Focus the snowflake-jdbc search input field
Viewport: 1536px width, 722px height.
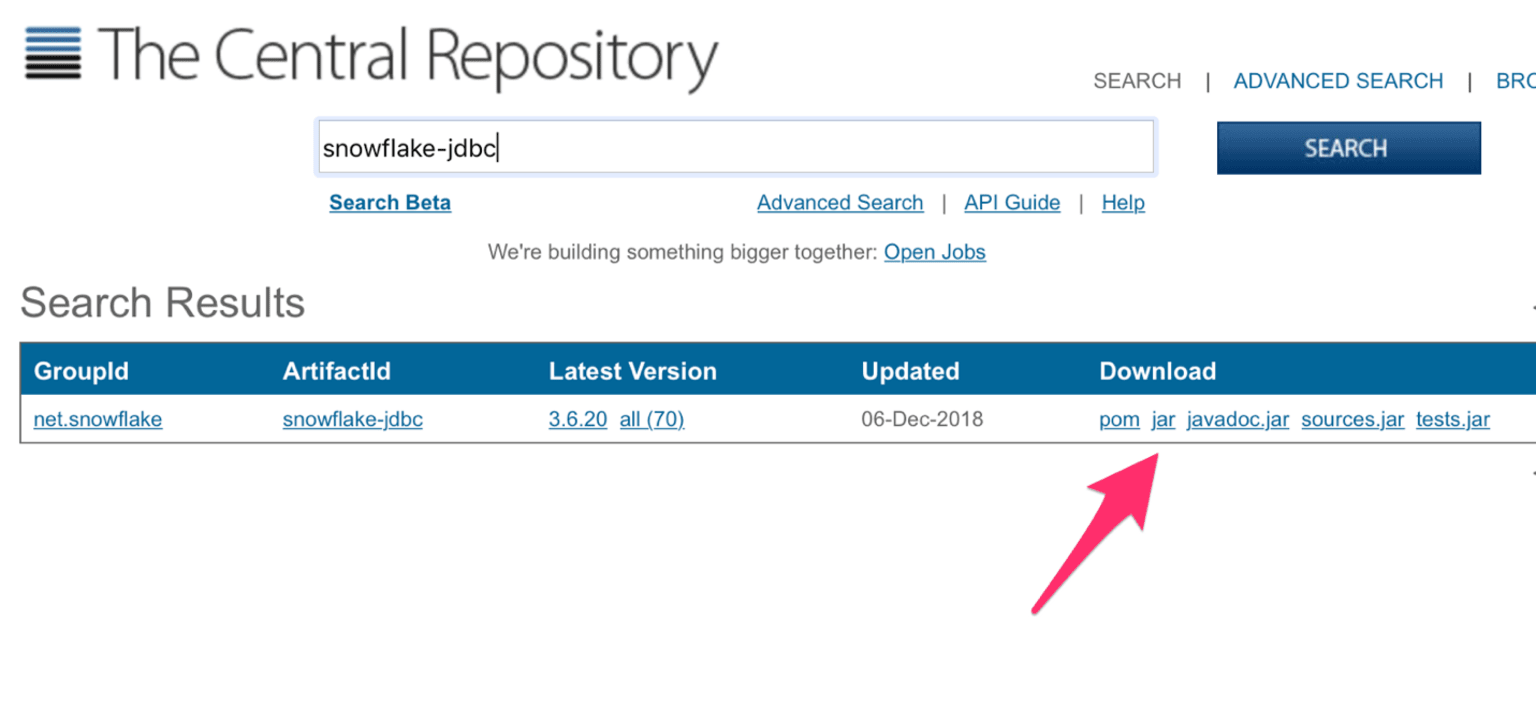click(736, 148)
